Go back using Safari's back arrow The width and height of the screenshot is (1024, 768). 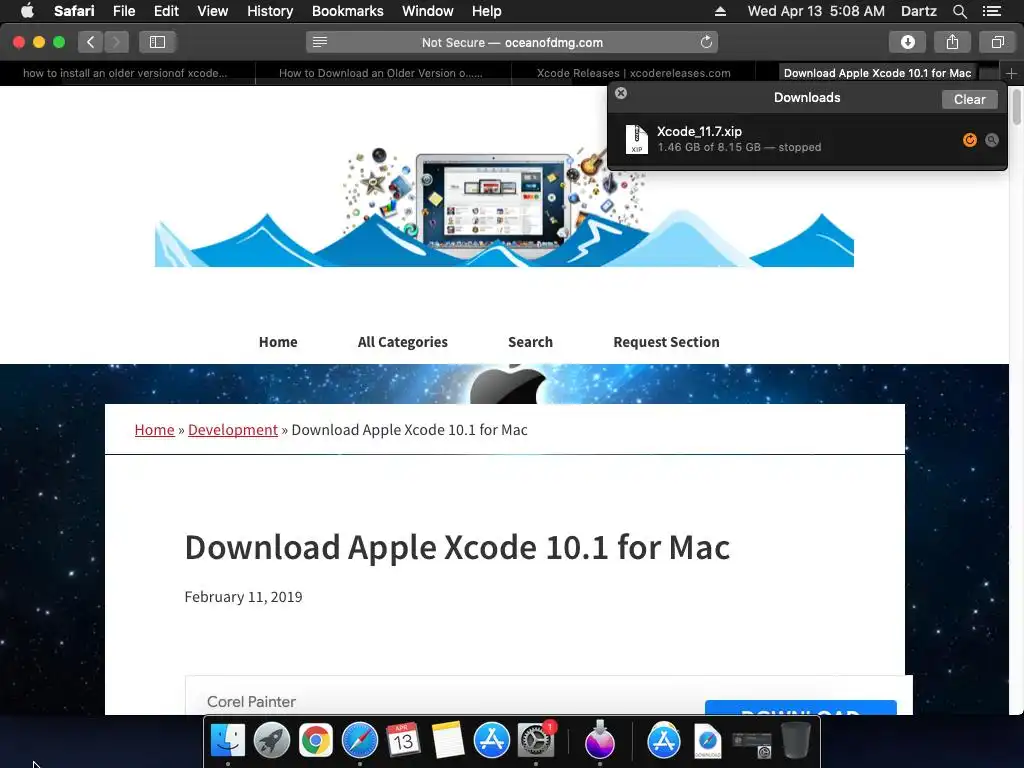91,42
